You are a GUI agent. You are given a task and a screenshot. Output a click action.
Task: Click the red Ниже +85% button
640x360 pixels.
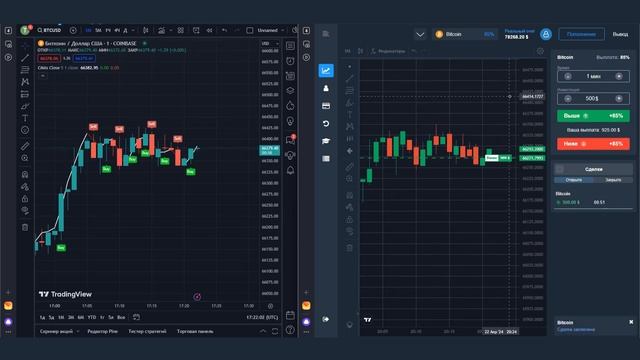pyautogui.click(x=593, y=144)
